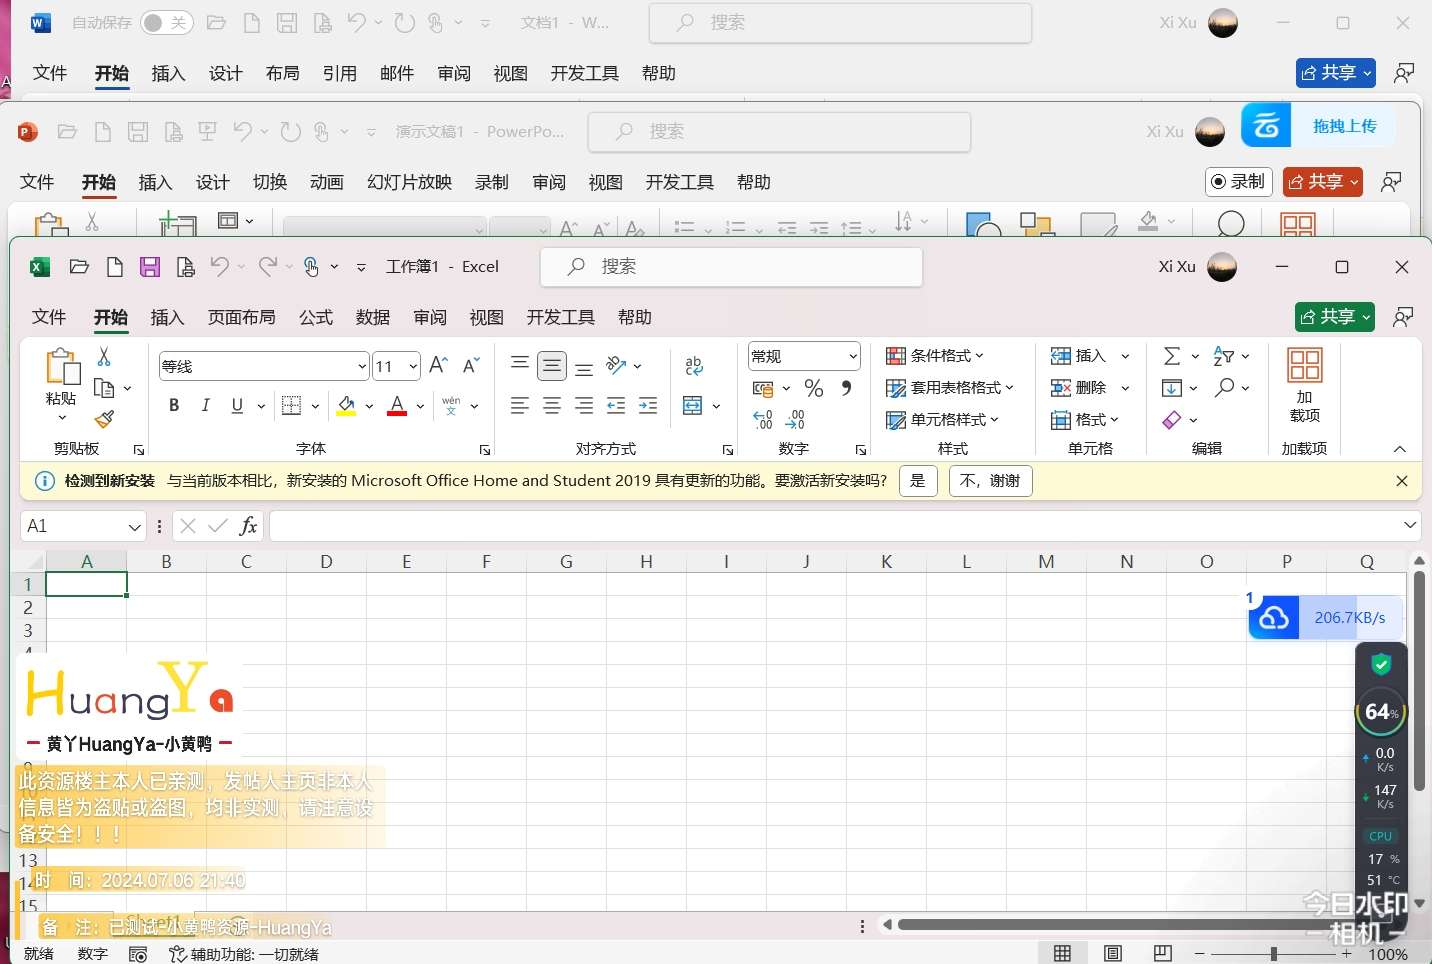Switch to Page Layout view in status bar
The image size is (1432, 964).
[x=1112, y=953]
